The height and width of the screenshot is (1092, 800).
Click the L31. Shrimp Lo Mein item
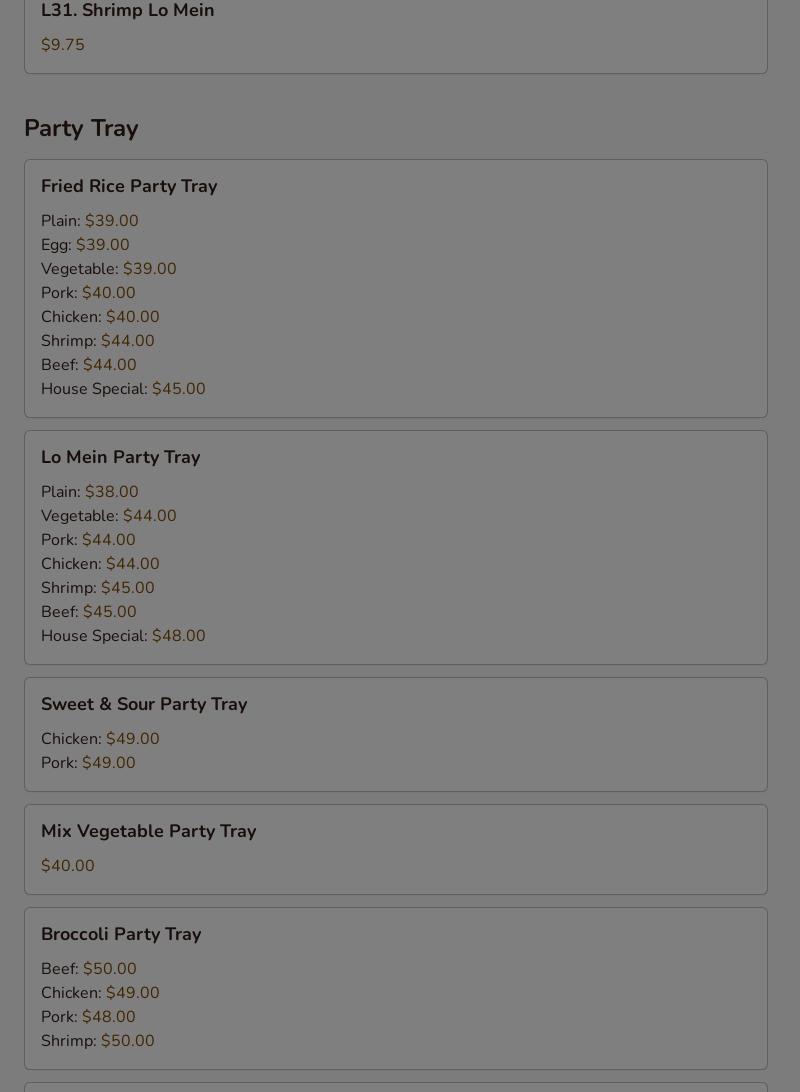tap(127, 11)
